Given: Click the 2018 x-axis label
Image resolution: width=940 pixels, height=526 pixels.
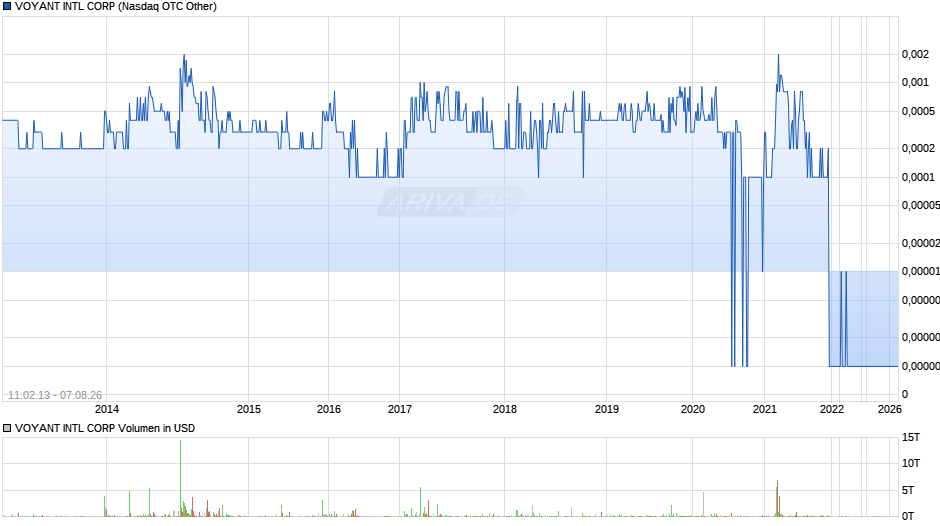Looking at the screenshot, I should coord(505,409).
